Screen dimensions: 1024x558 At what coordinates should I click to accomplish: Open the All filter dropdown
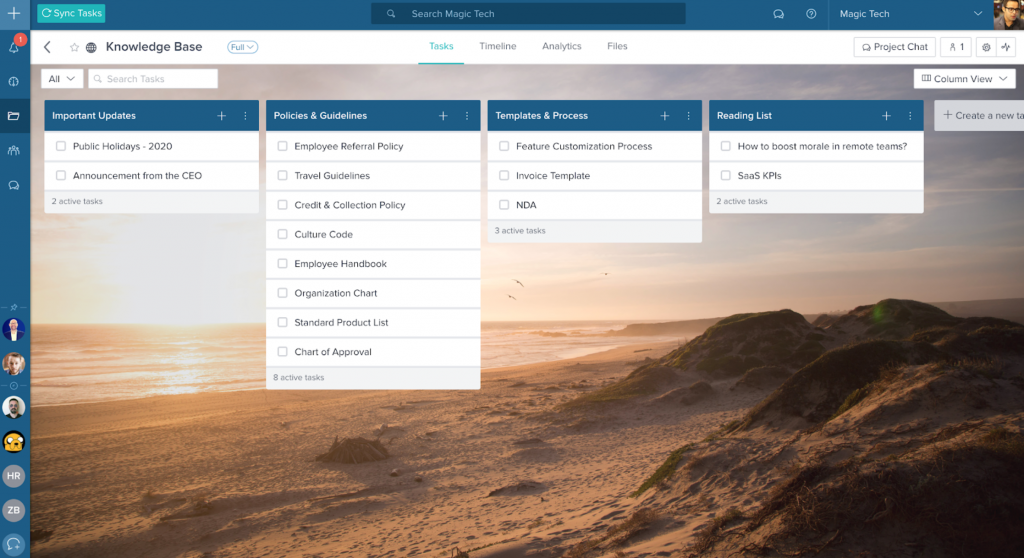click(x=62, y=78)
